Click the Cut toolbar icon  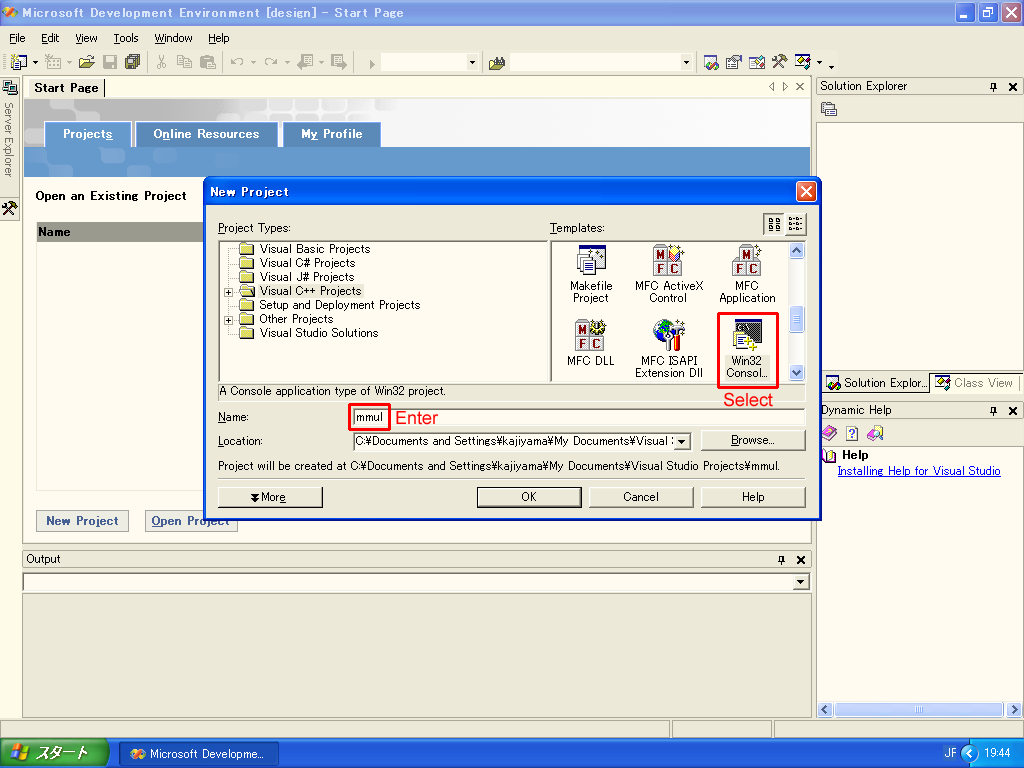pyautogui.click(x=161, y=62)
